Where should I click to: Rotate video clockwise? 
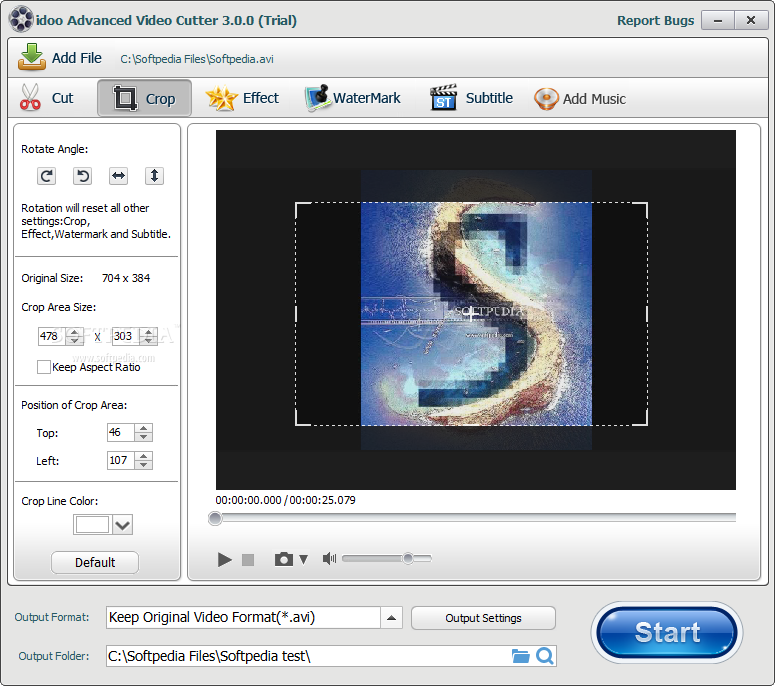coord(46,176)
